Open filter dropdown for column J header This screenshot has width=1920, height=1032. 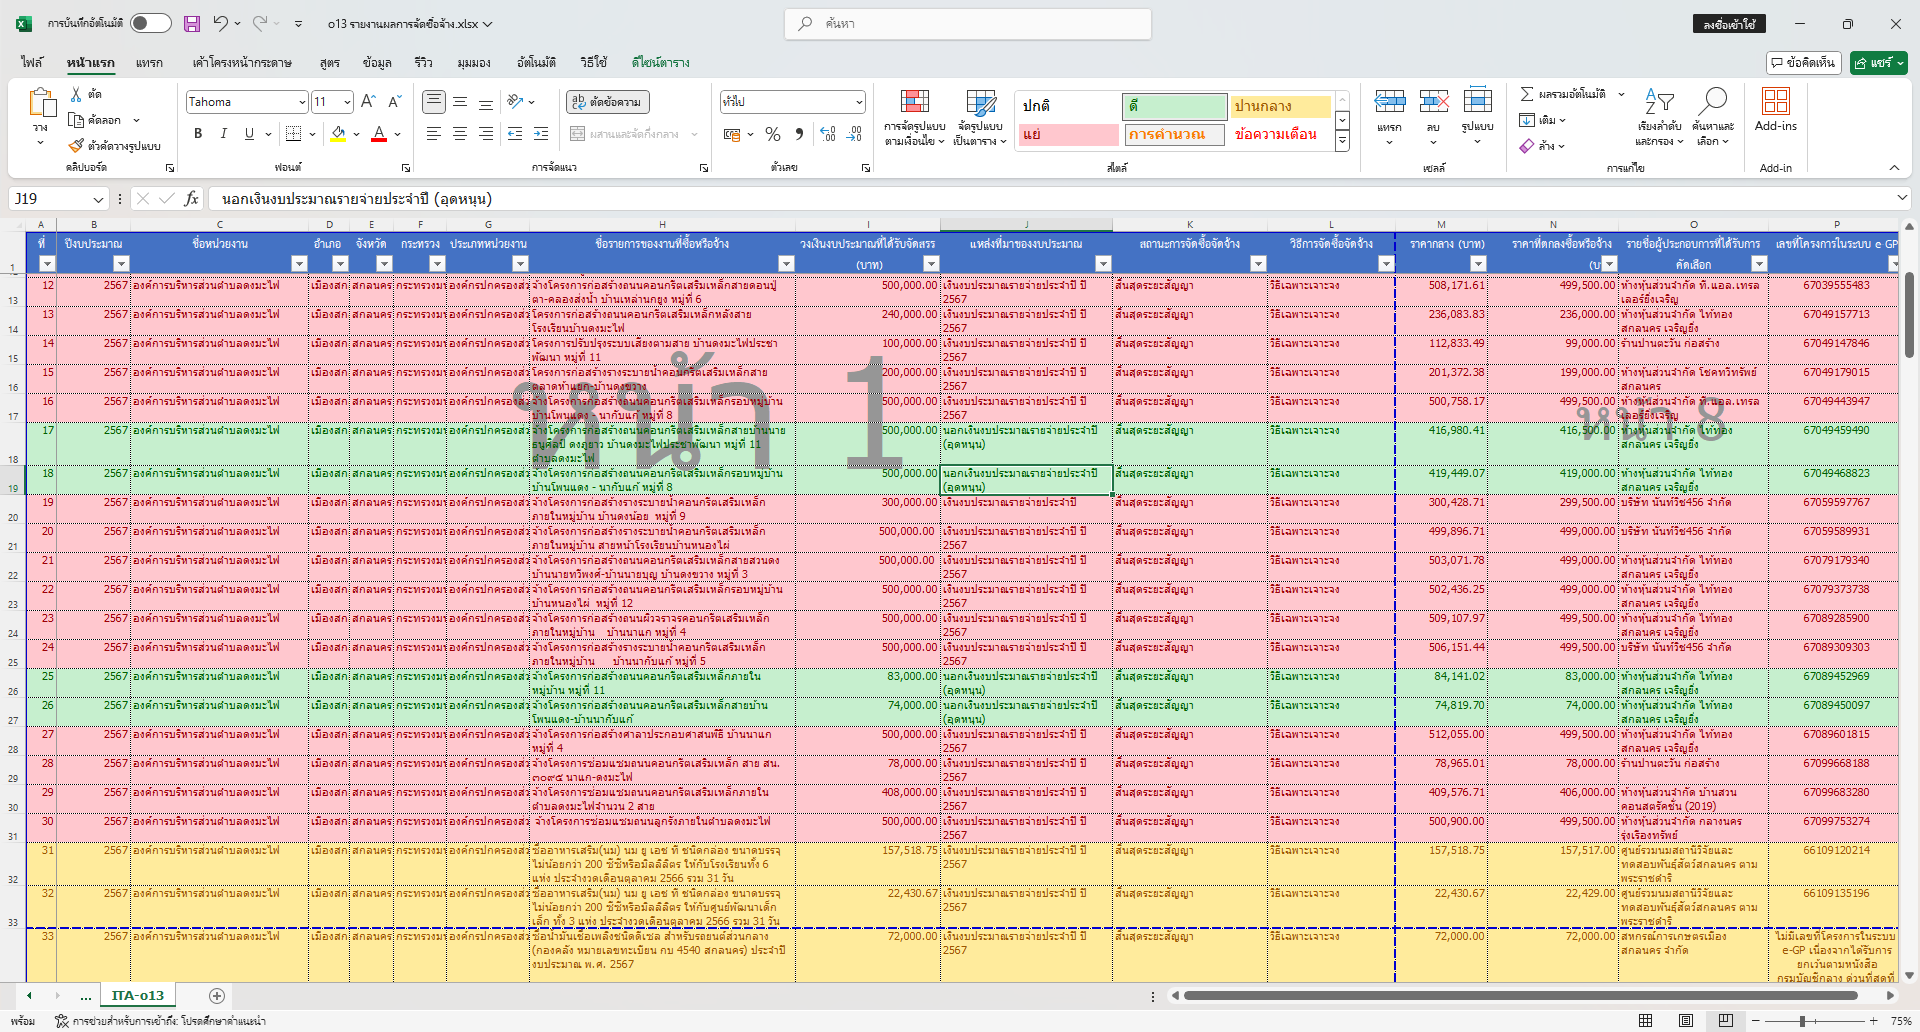[x=1102, y=264]
